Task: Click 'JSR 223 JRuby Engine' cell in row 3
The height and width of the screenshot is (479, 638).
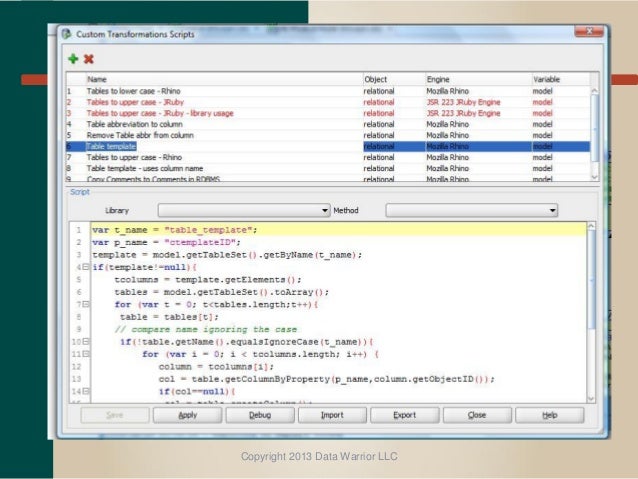Action: pyautogui.click(x=463, y=113)
